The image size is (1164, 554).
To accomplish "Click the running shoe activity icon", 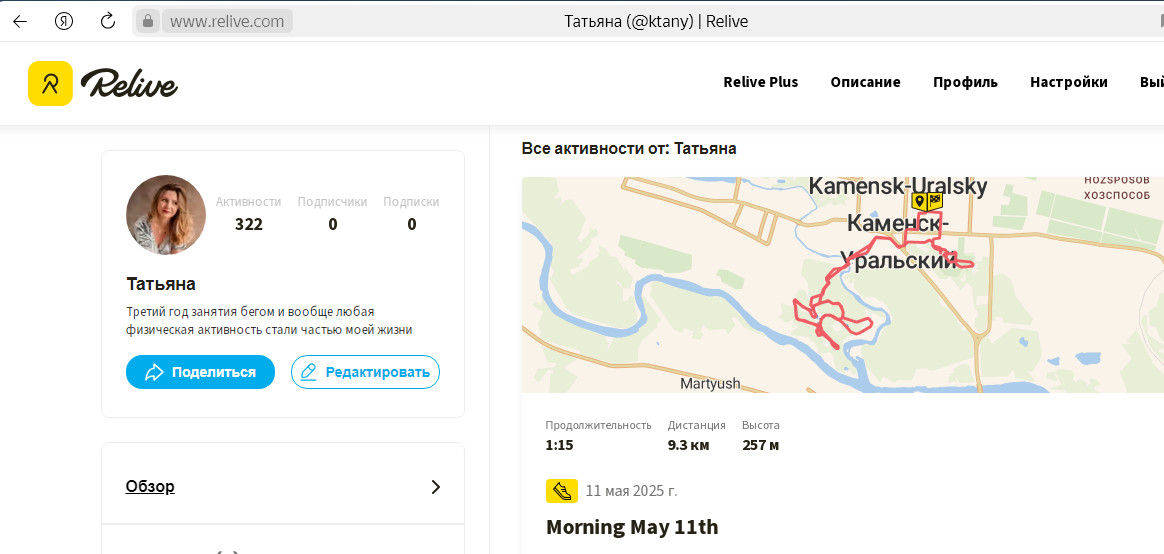I will click(x=562, y=491).
